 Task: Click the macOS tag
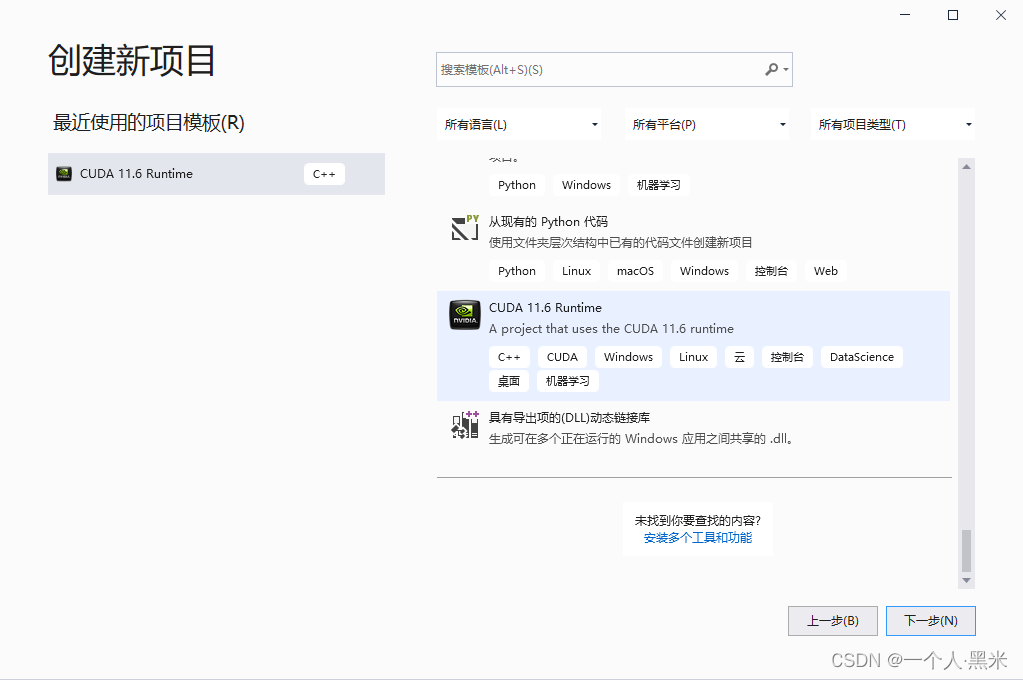point(635,271)
